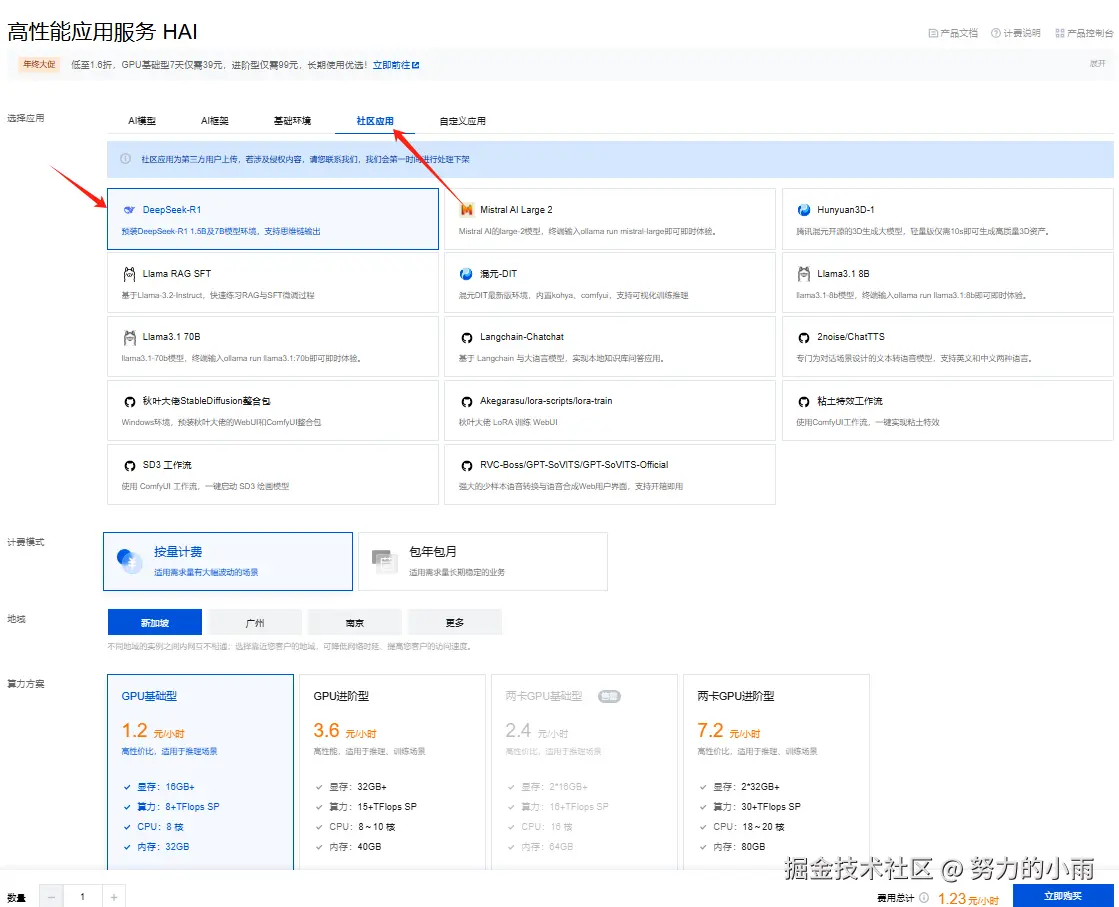Click the 产品文档 document icon
Viewport: 1119px width, 907px height.
click(x=933, y=34)
